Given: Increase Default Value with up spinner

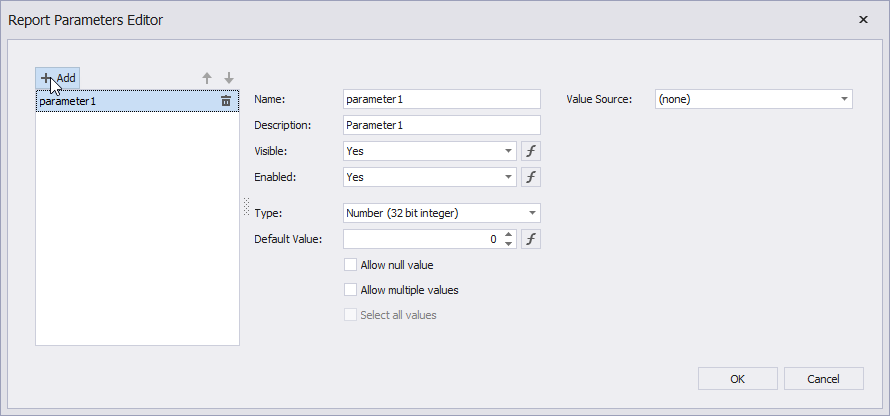Looking at the screenshot, I should (509, 235).
